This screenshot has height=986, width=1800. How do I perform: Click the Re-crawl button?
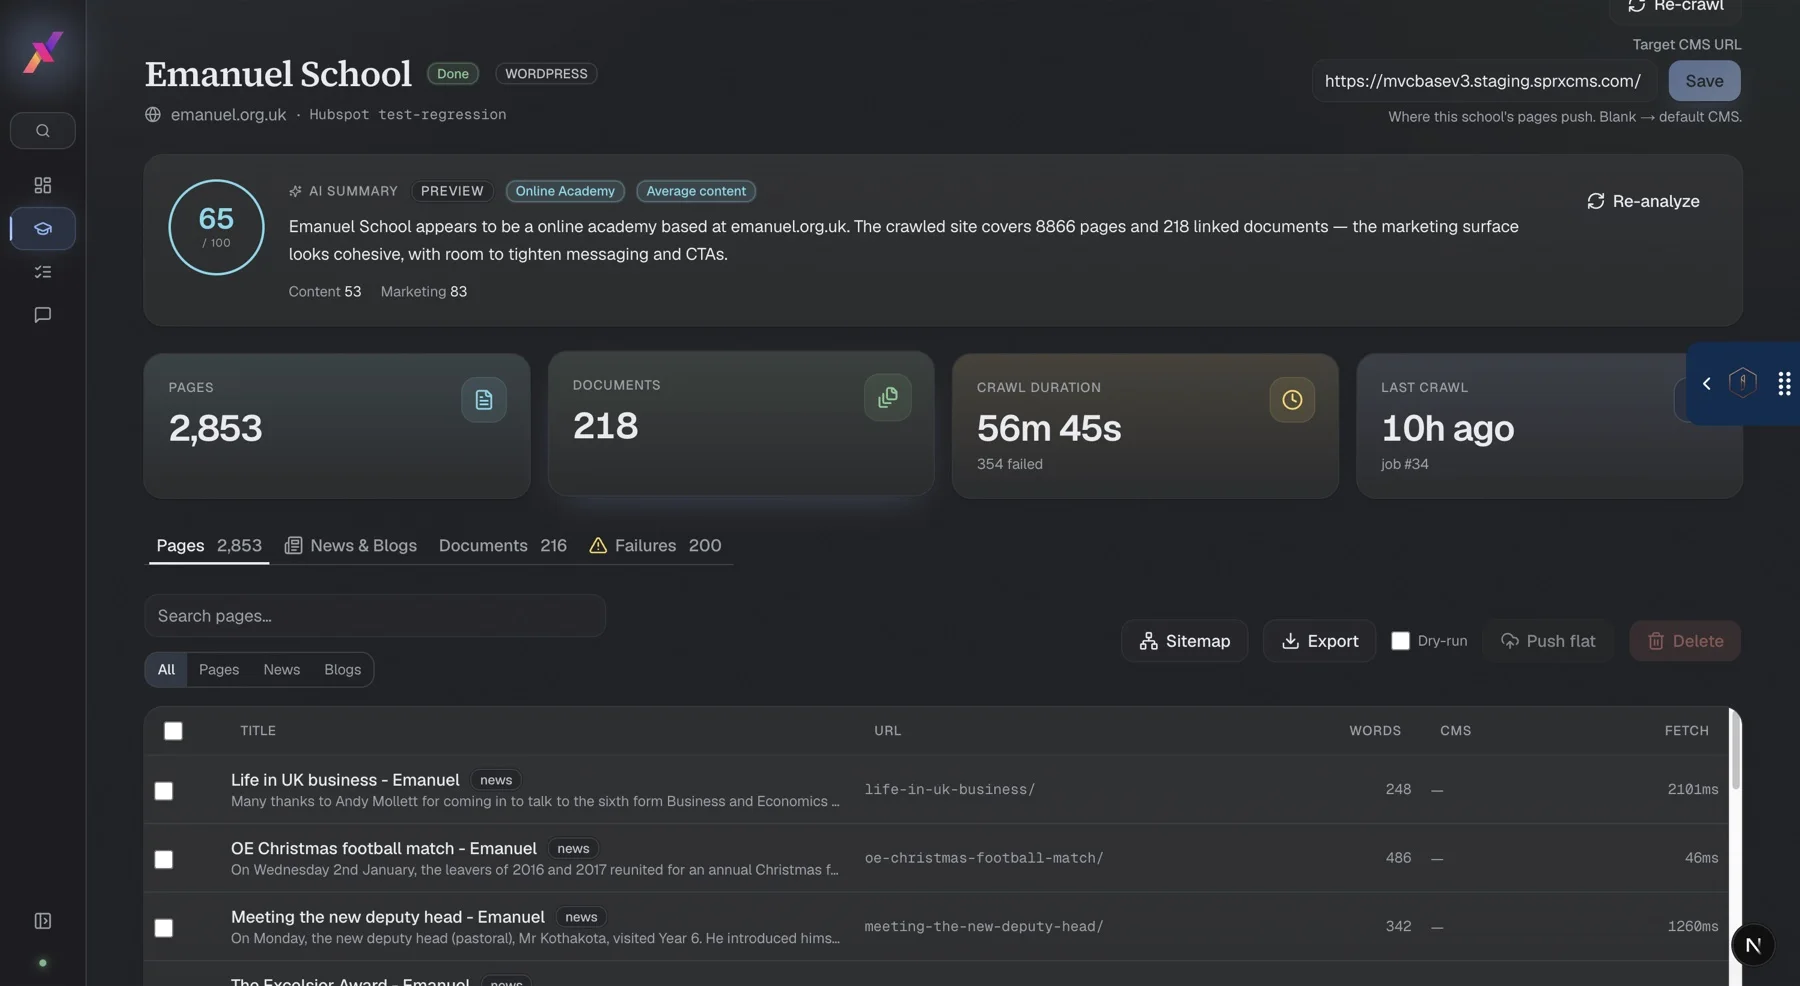1676,8
